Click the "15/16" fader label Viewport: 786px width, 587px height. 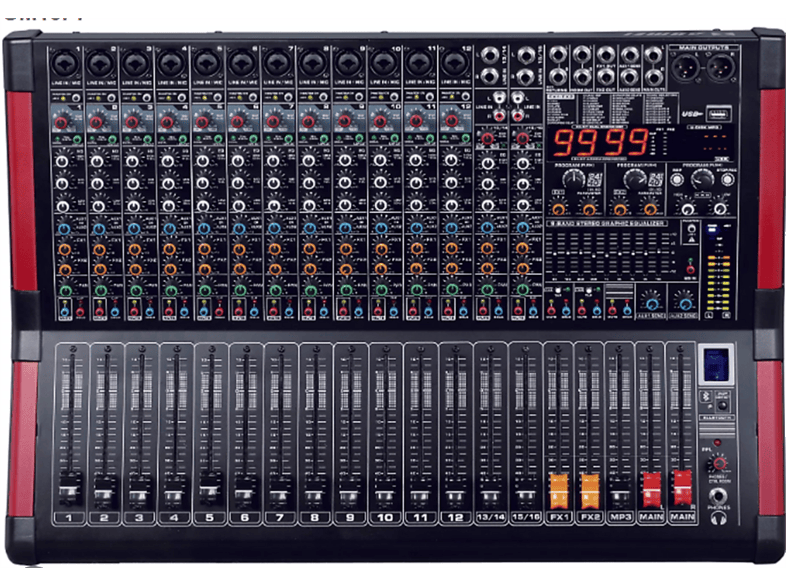coord(525,517)
